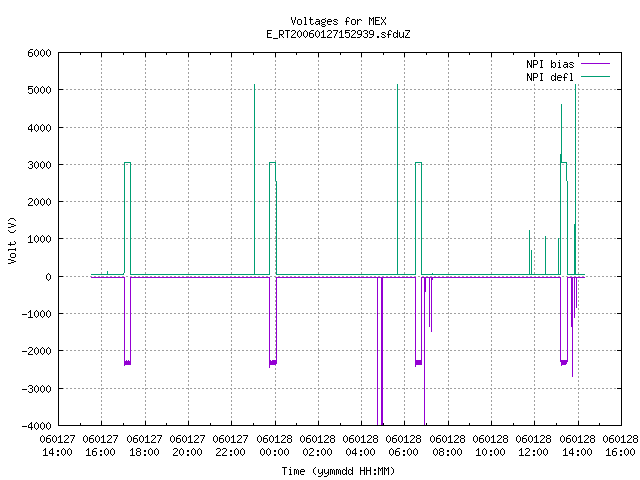
Task: Click the x-axis tick label 060127 20:00
Action: point(187,446)
